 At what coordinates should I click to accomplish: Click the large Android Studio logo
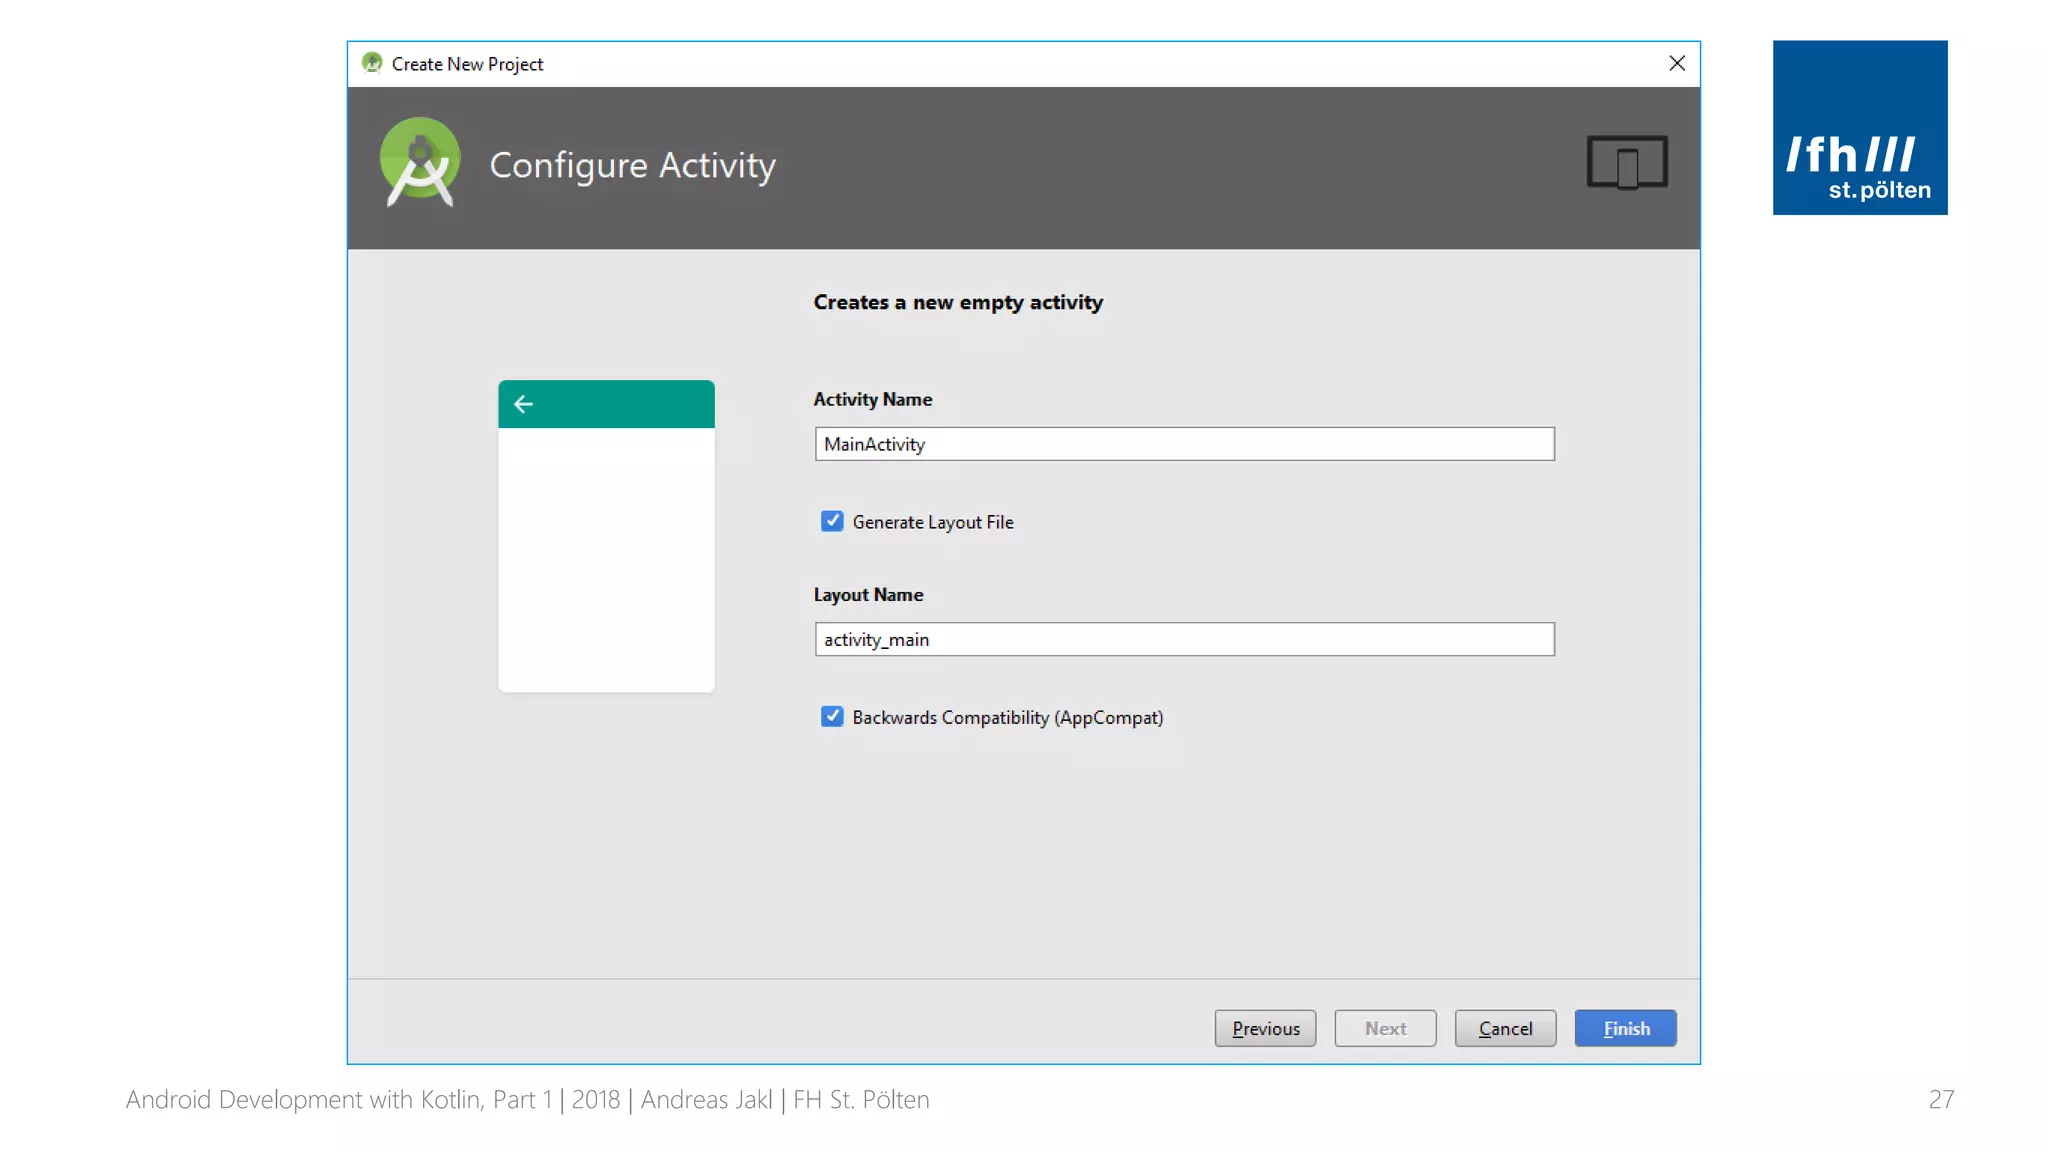coord(420,162)
